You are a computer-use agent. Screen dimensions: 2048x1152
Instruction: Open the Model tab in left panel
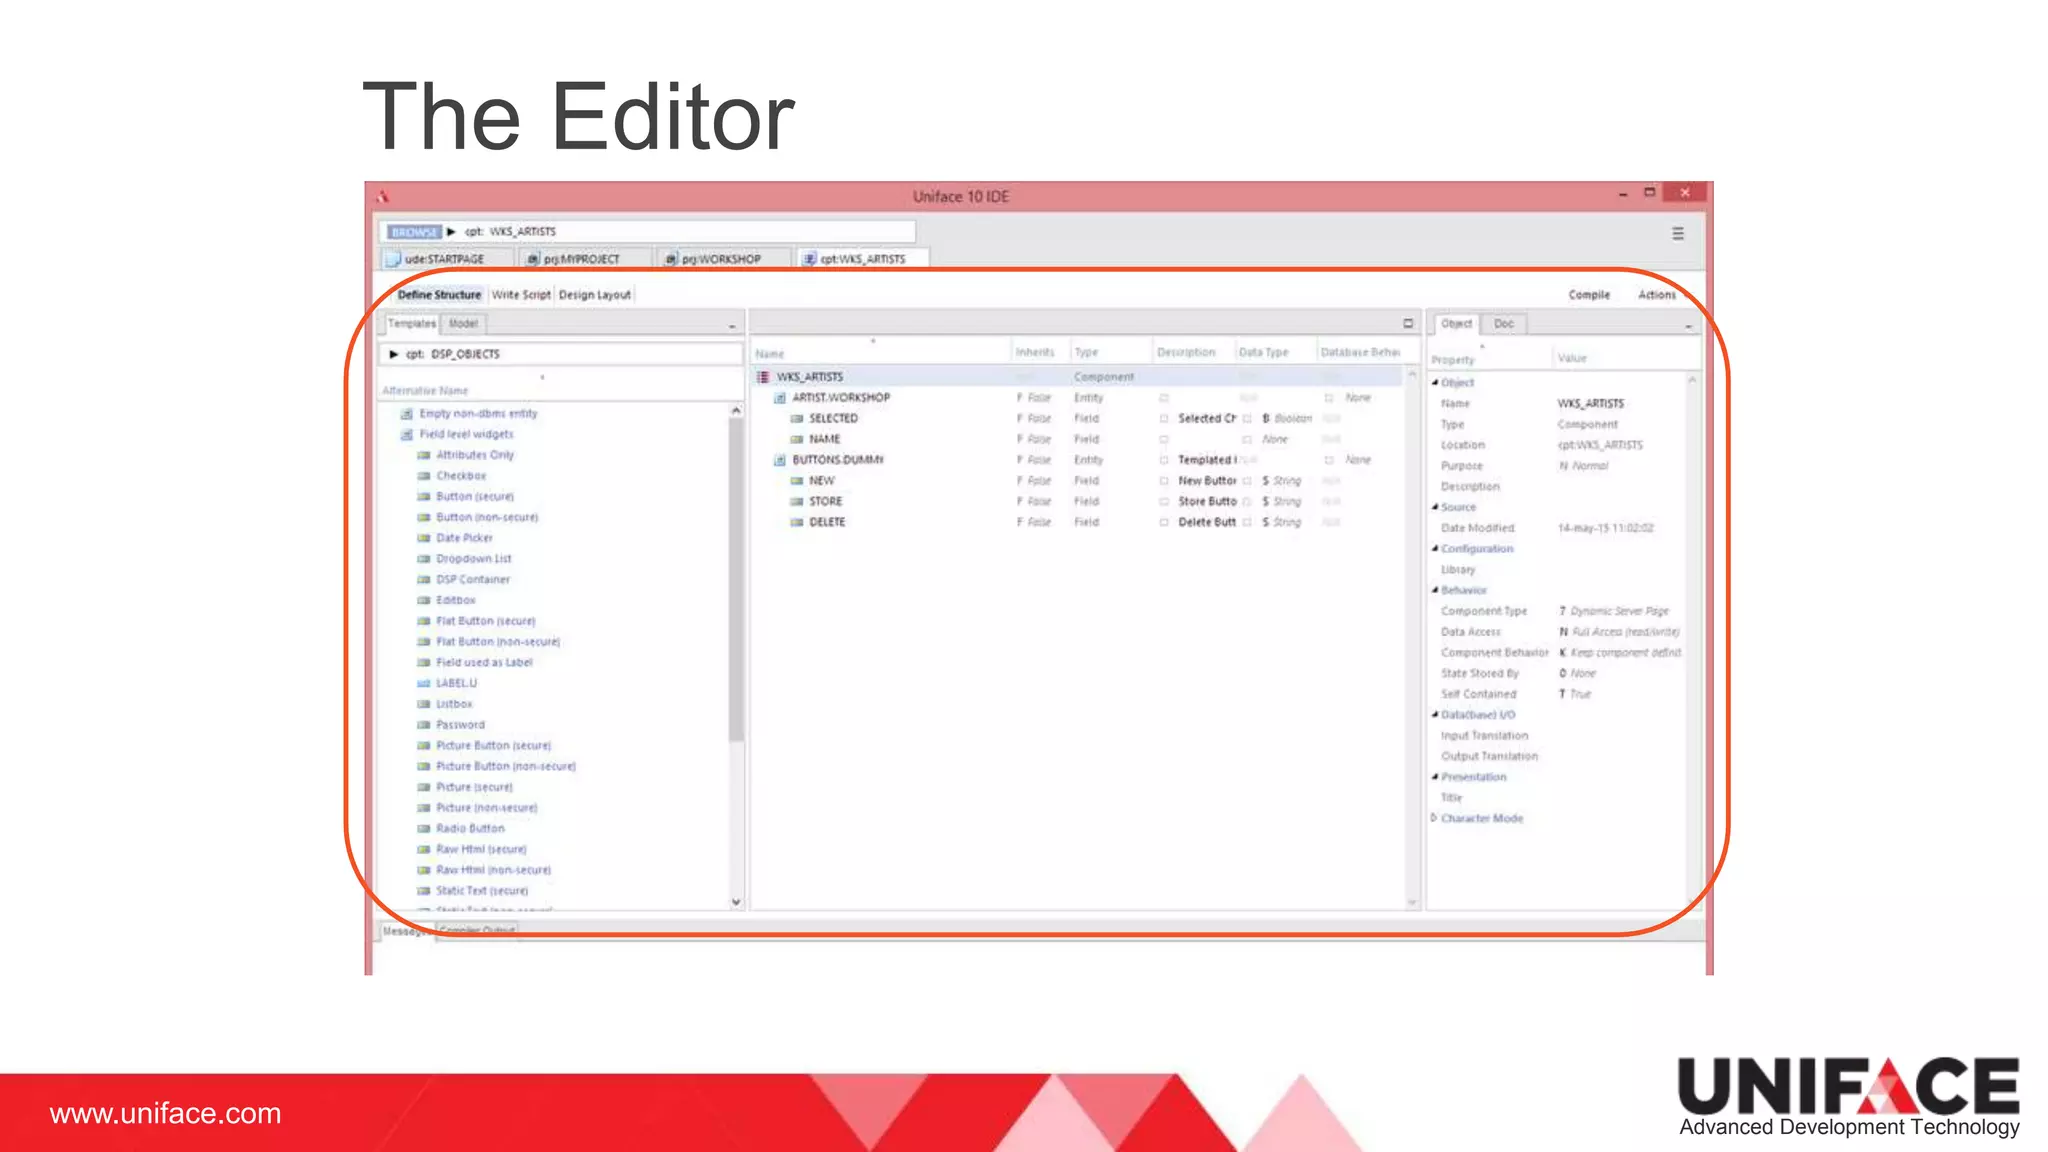coord(463,324)
